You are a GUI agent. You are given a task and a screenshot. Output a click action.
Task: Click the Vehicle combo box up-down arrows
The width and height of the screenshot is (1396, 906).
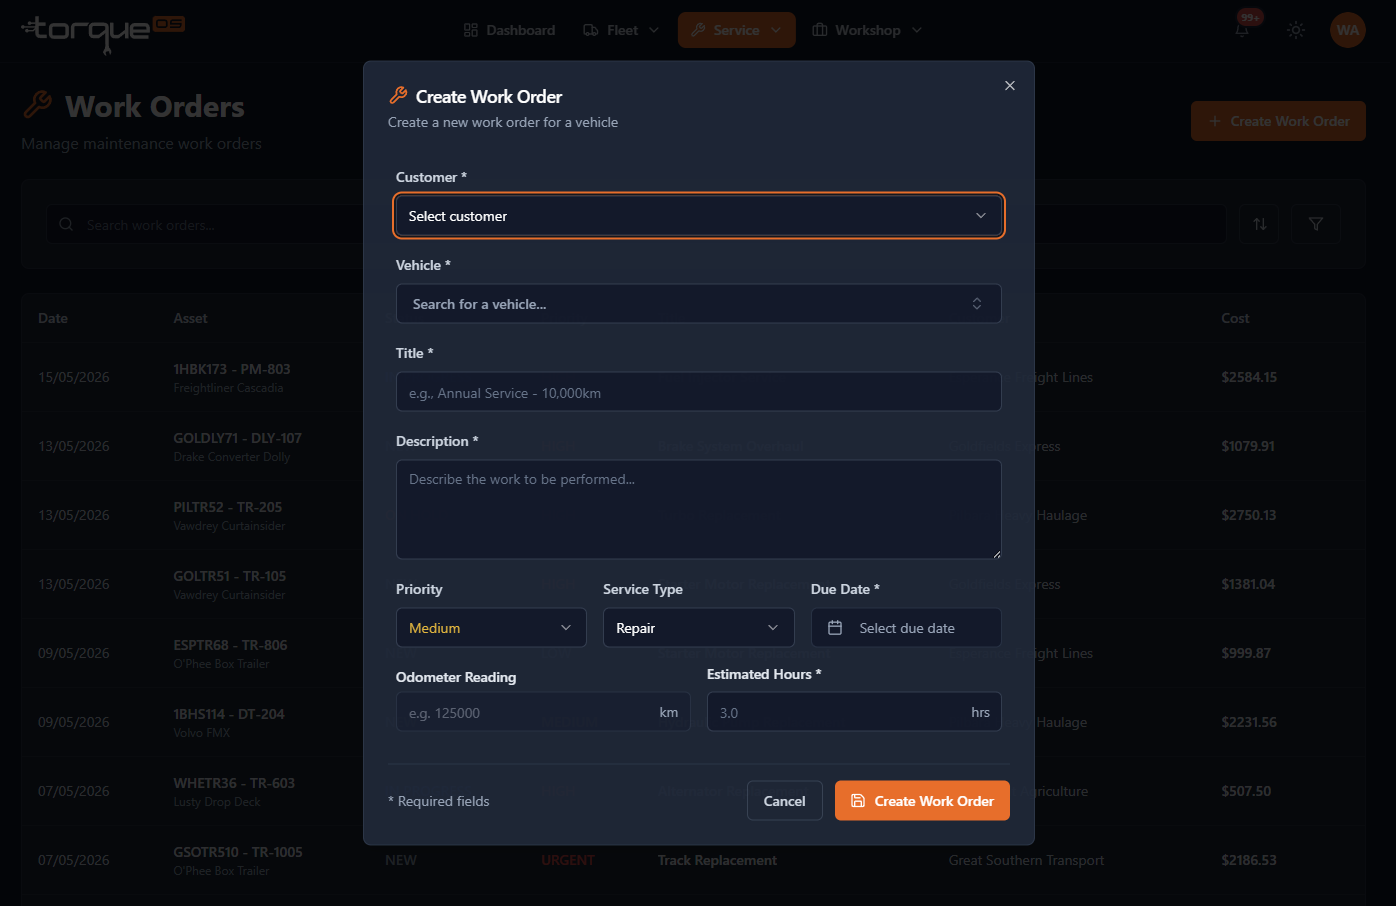point(977,304)
